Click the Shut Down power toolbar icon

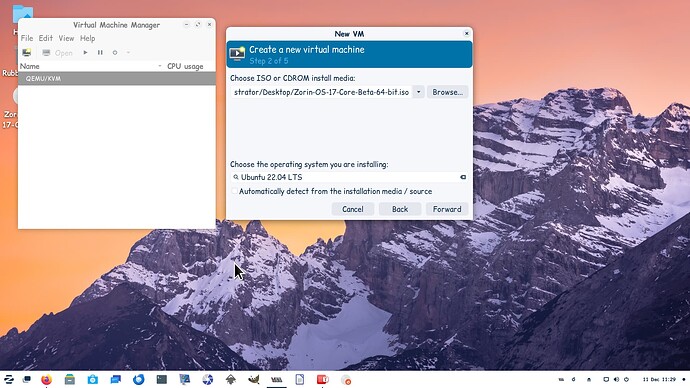tap(115, 53)
